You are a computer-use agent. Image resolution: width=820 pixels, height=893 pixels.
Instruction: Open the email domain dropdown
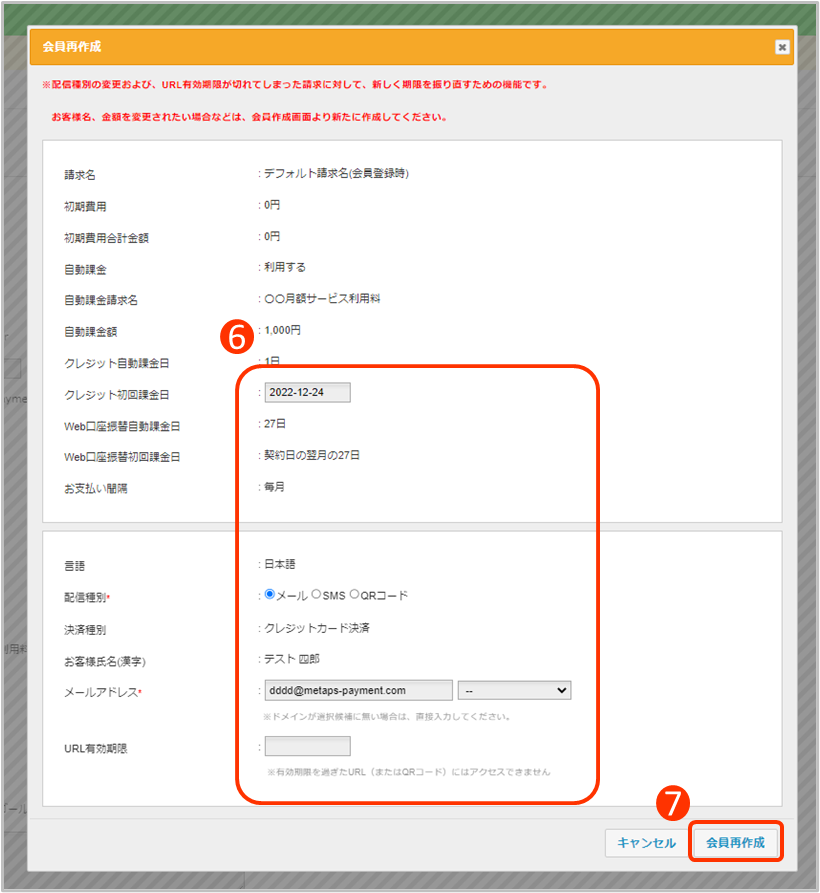point(513,690)
